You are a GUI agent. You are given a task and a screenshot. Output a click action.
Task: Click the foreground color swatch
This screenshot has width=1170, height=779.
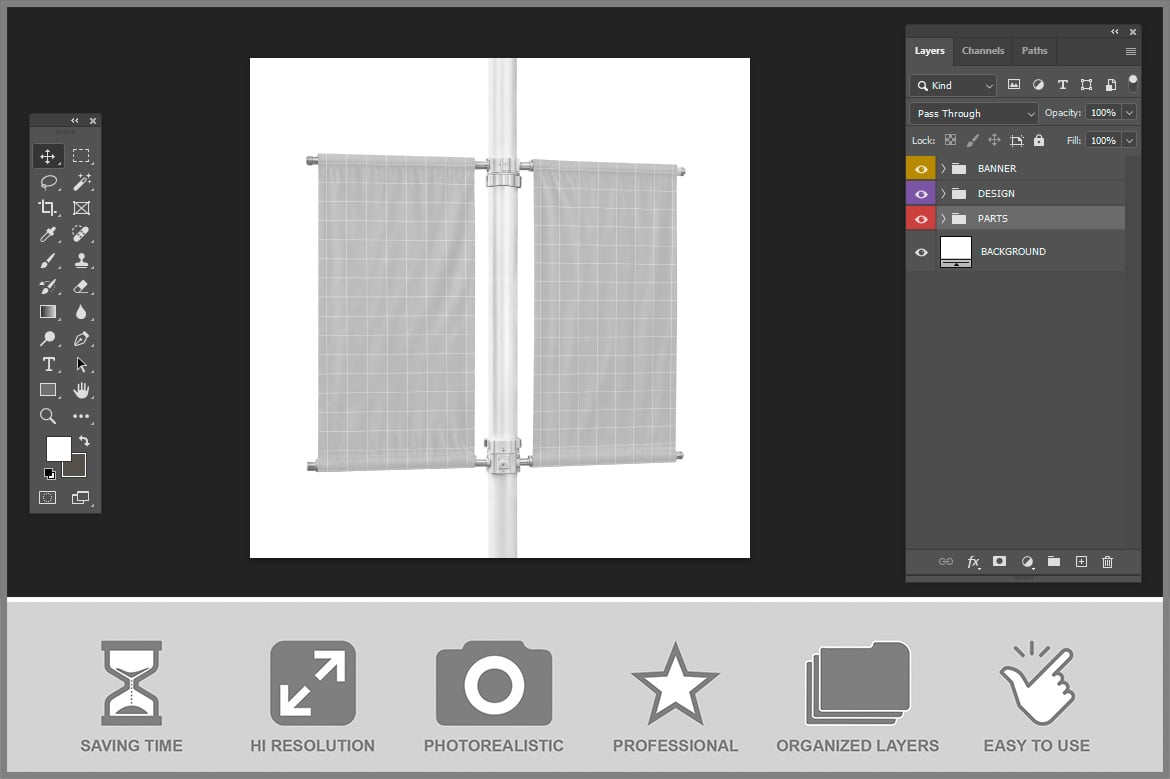(58, 448)
